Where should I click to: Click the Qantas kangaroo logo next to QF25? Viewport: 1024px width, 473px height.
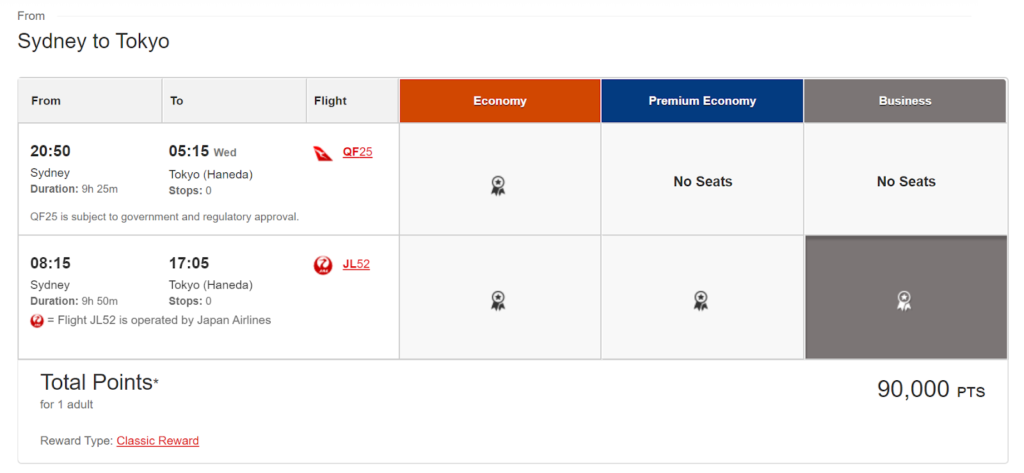(323, 154)
